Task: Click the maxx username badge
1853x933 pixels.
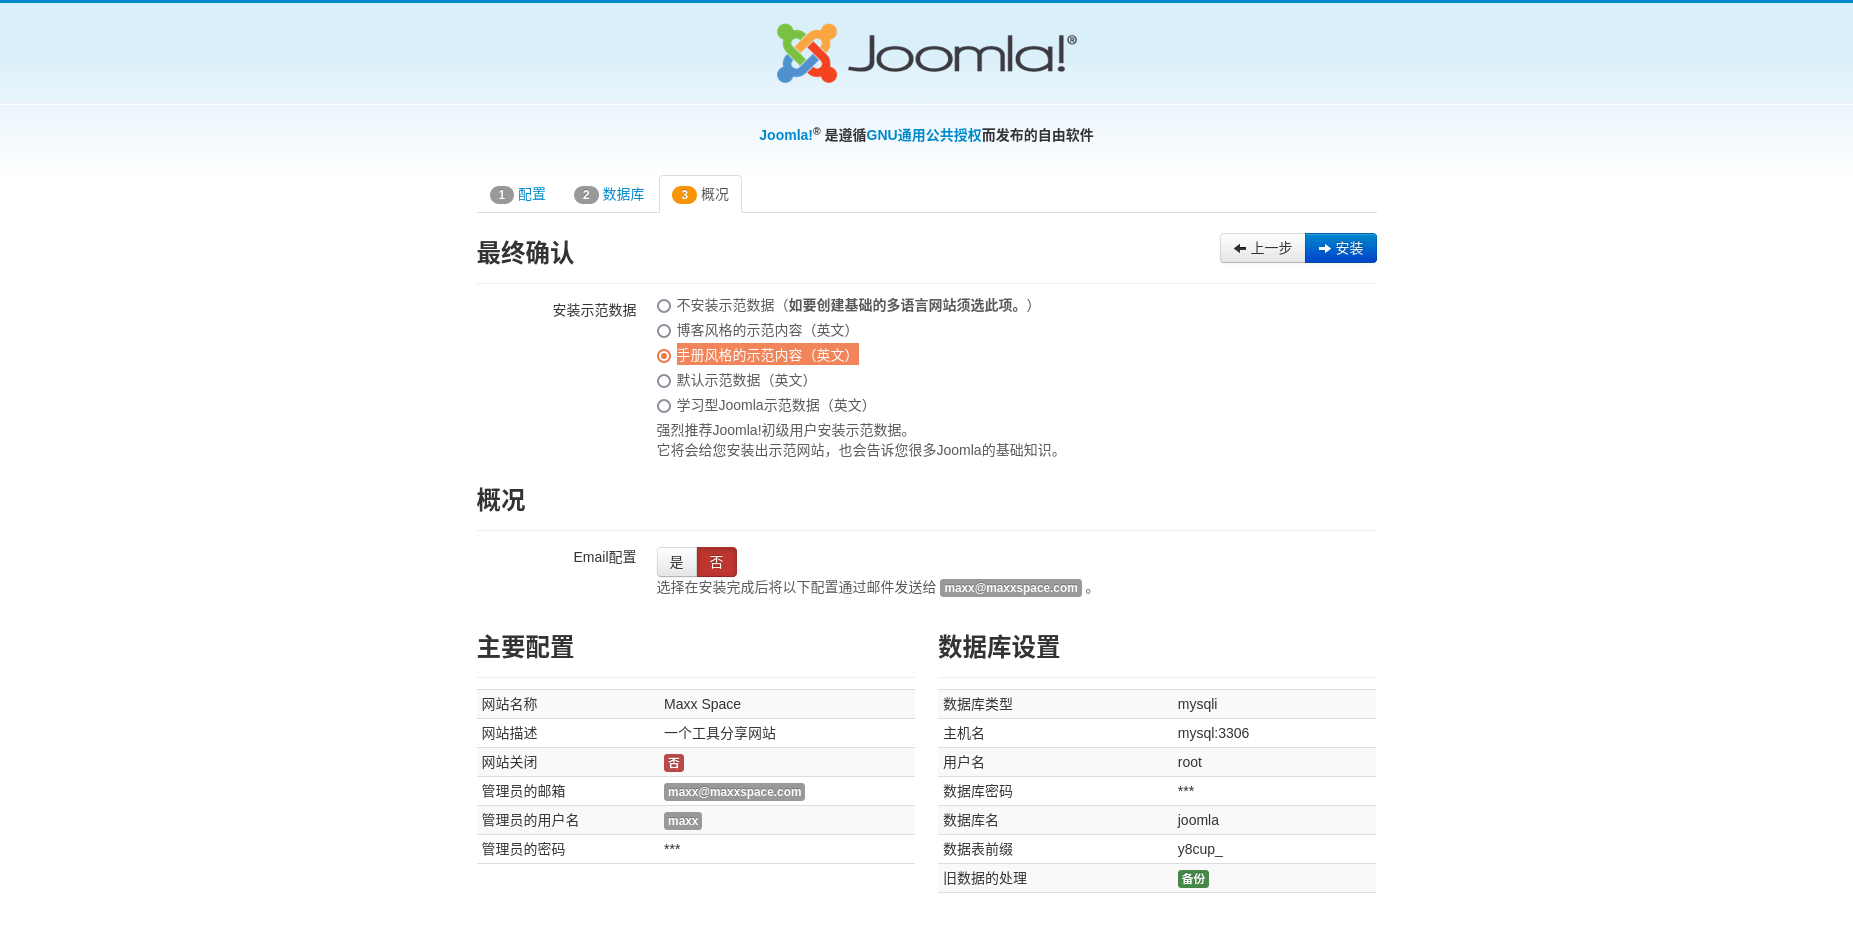Action: (x=683, y=821)
